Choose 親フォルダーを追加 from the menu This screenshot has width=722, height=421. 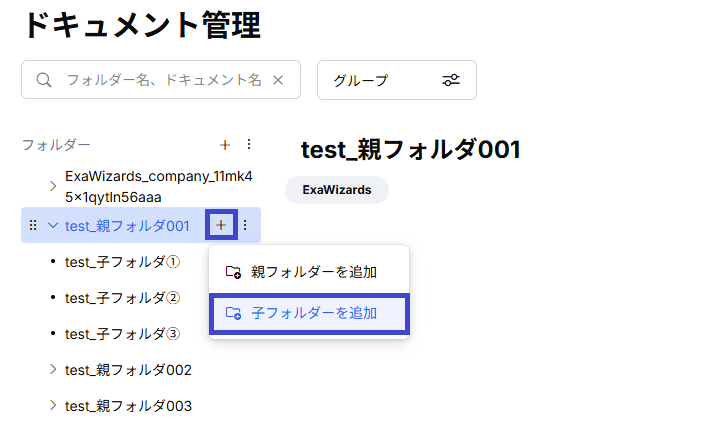tap(309, 272)
